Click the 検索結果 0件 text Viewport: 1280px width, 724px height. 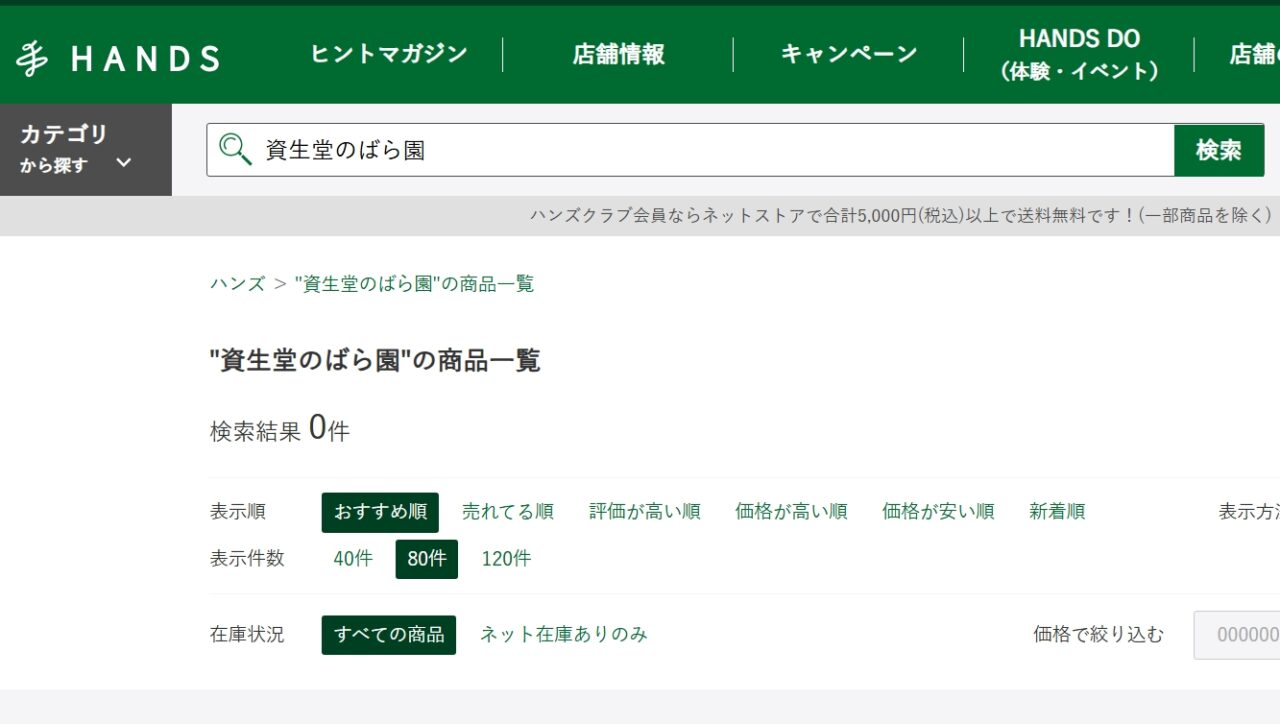(x=280, y=429)
